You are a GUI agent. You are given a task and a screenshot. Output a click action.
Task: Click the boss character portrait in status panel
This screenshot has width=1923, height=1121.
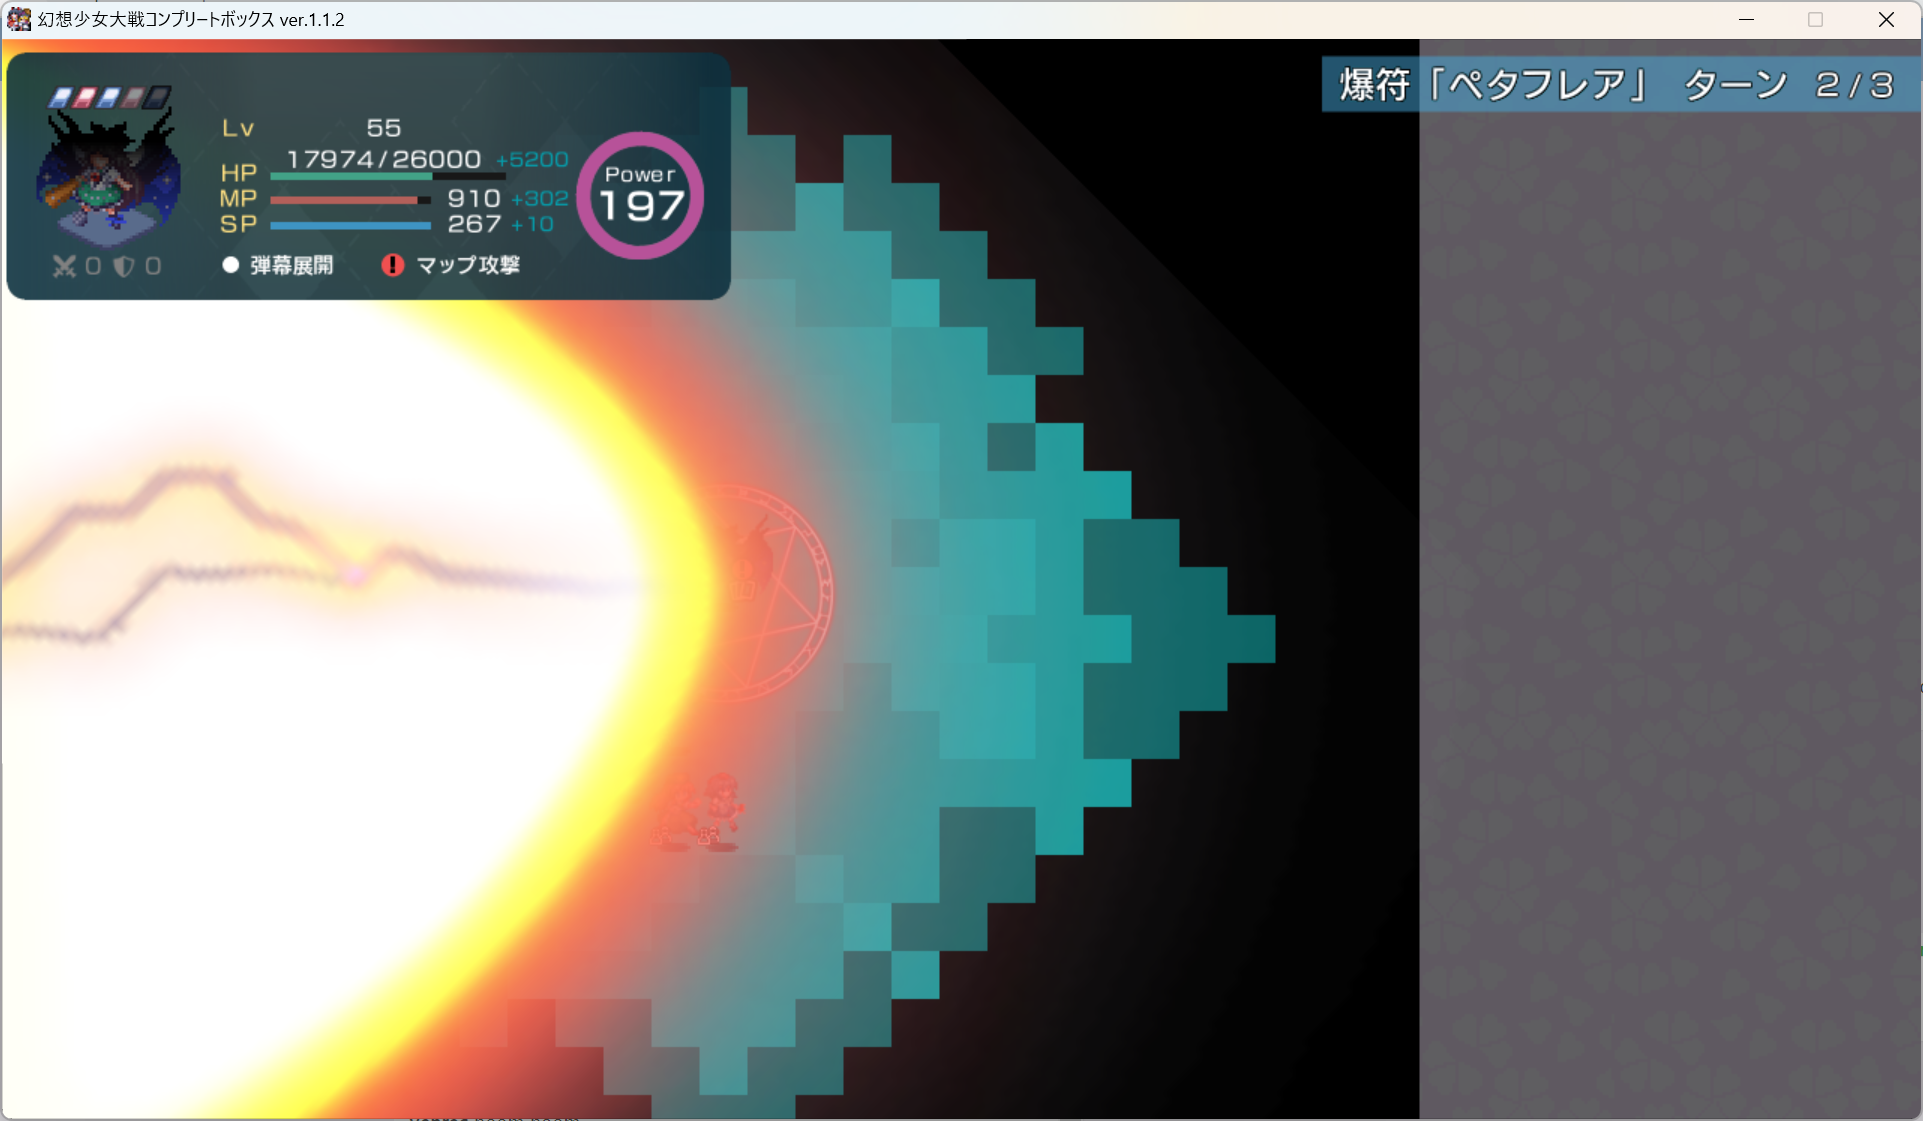point(108,178)
